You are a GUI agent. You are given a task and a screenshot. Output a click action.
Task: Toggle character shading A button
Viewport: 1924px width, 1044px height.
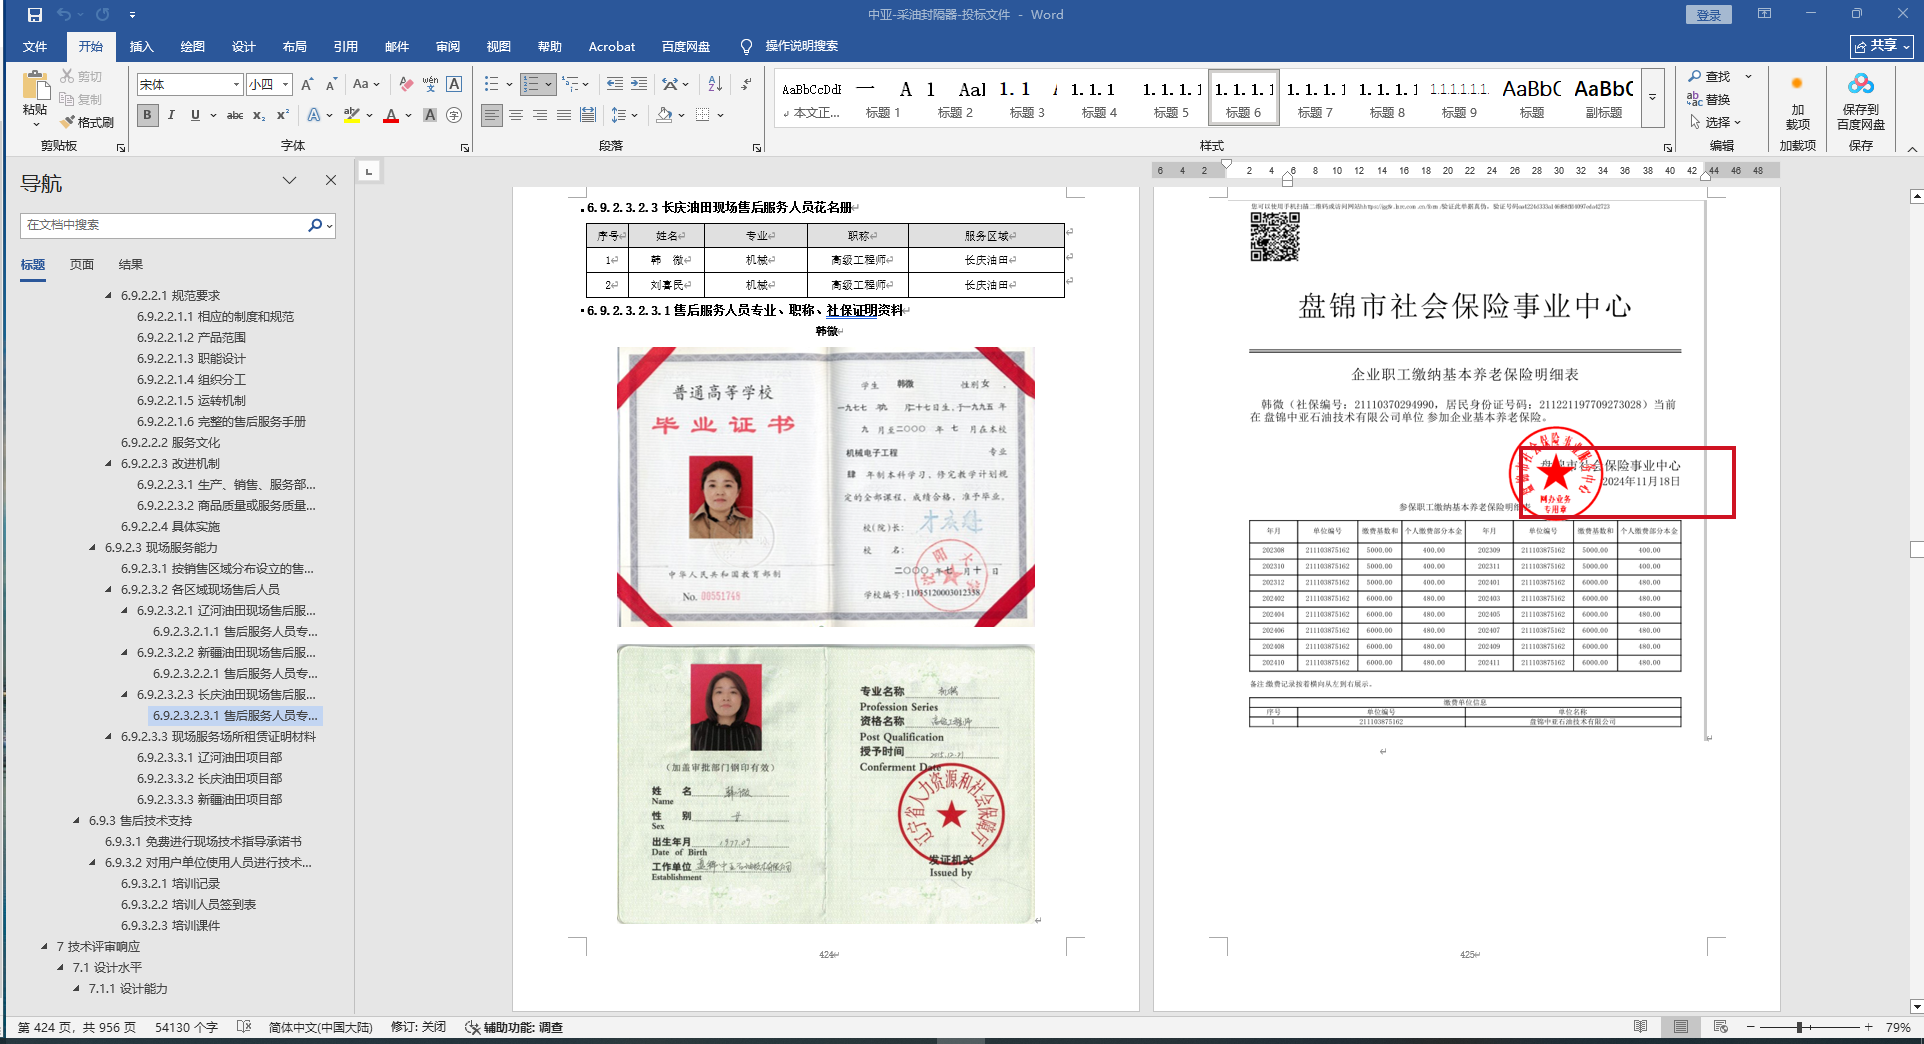430,115
